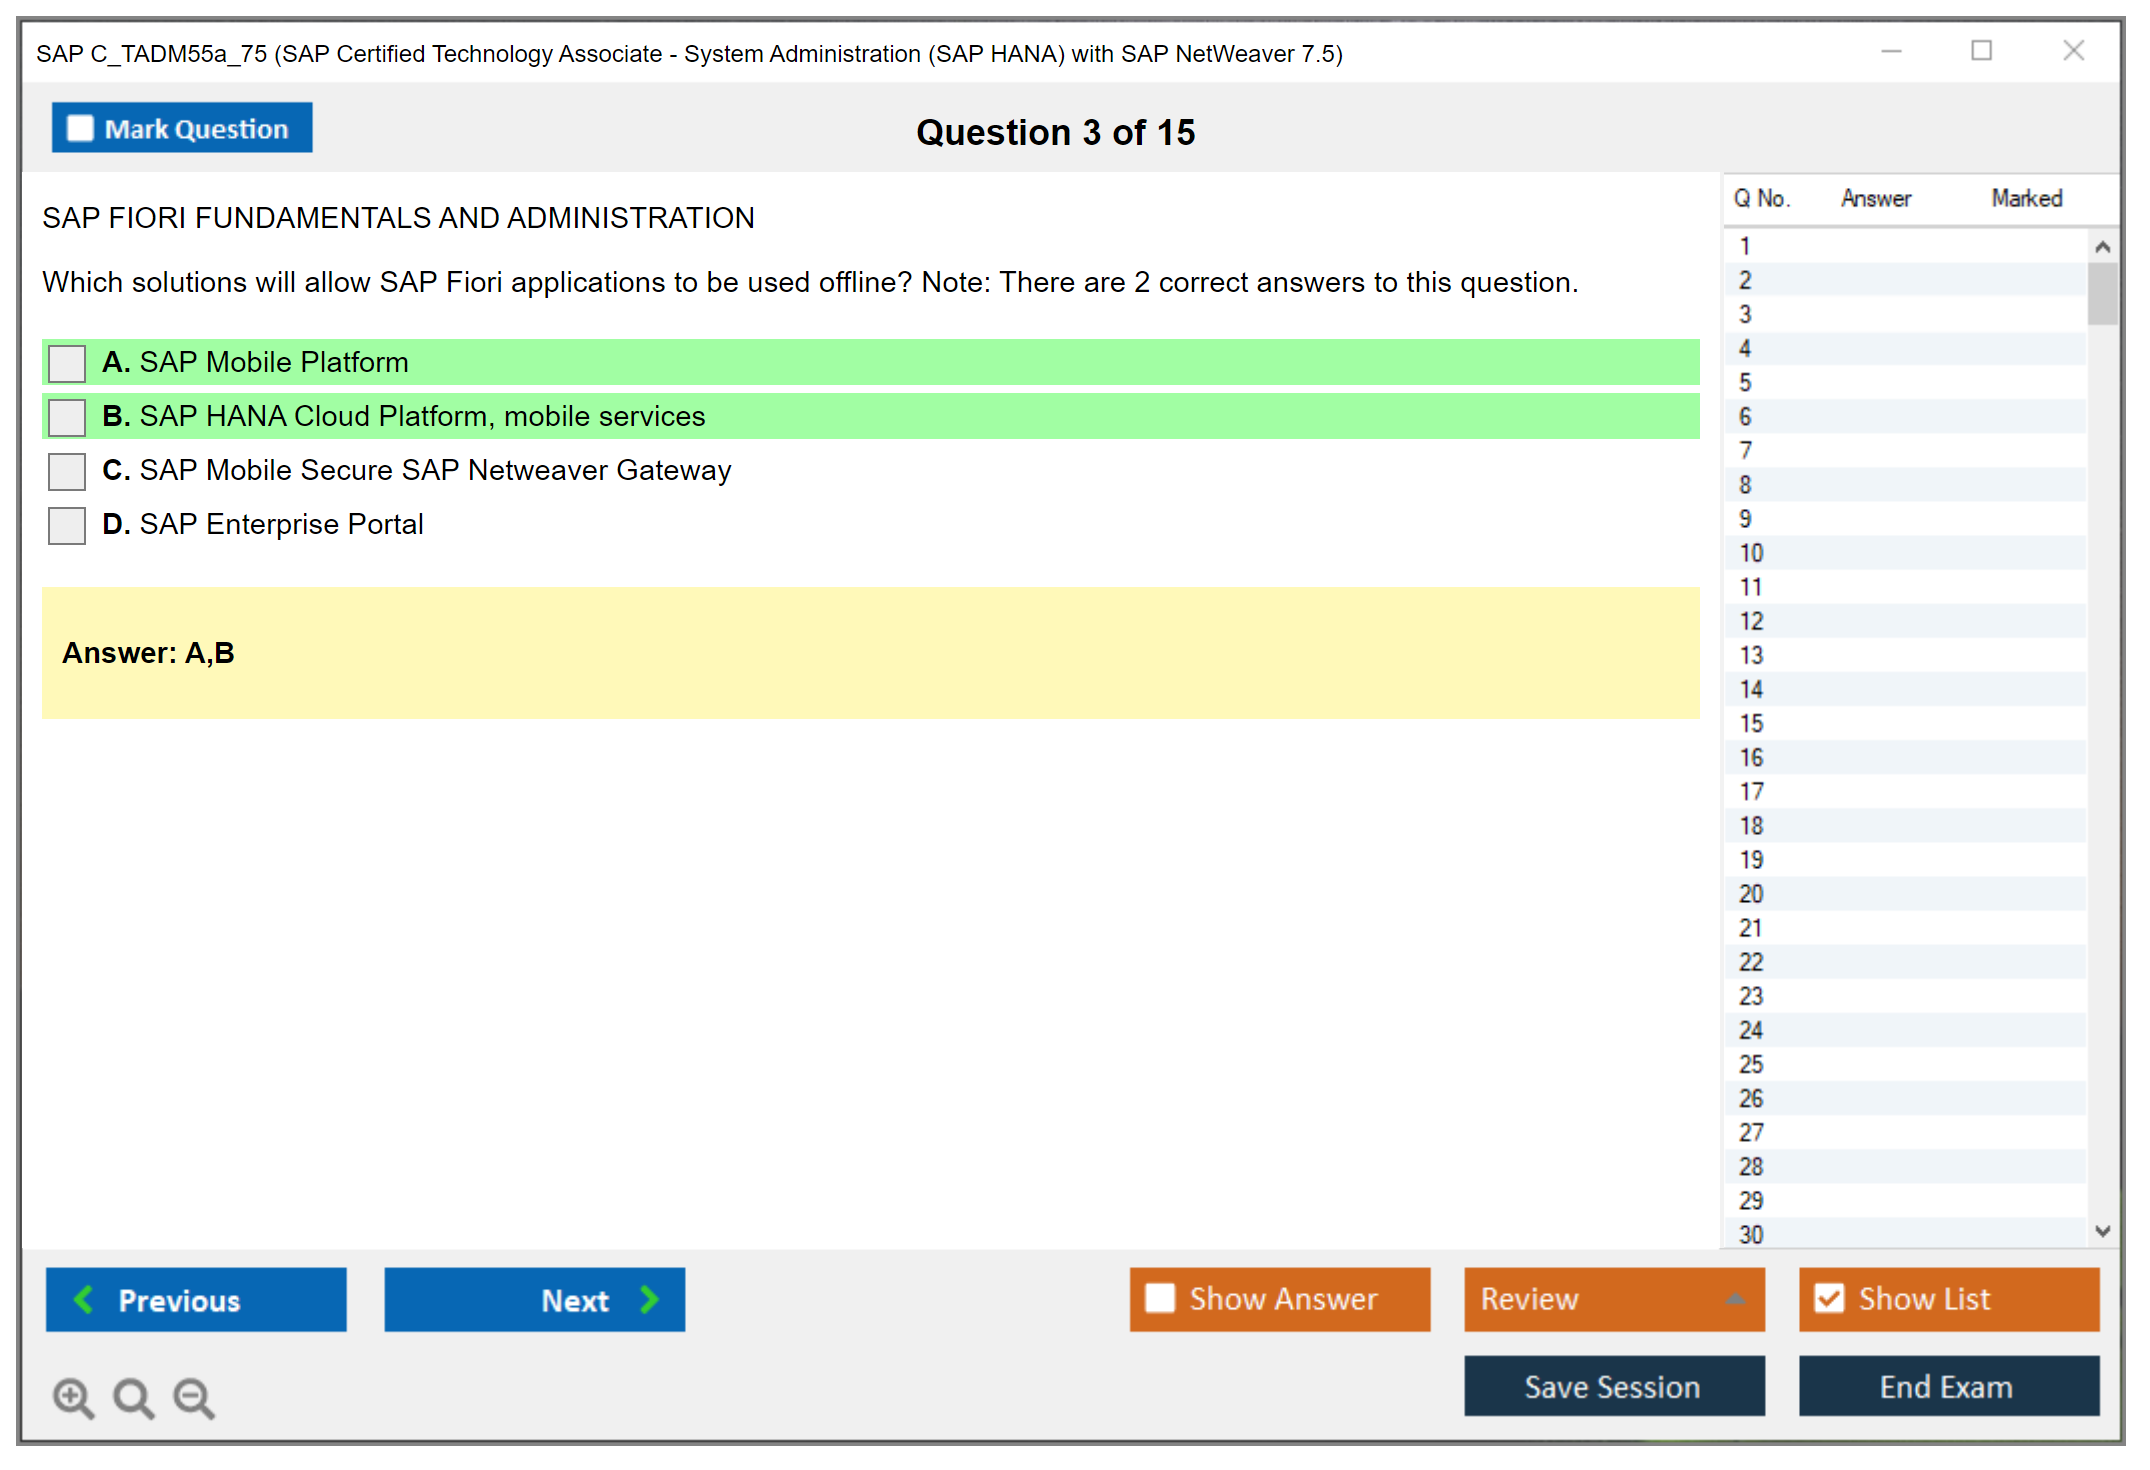The height and width of the screenshot is (1470, 2150).
Task: Click the question list scrollbar thumb
Action: click(2102, 294)
